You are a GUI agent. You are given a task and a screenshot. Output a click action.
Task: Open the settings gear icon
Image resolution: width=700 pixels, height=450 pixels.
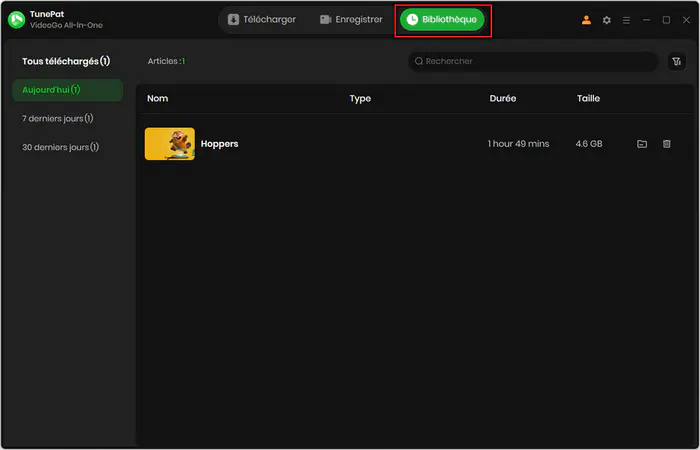[606, 20]
